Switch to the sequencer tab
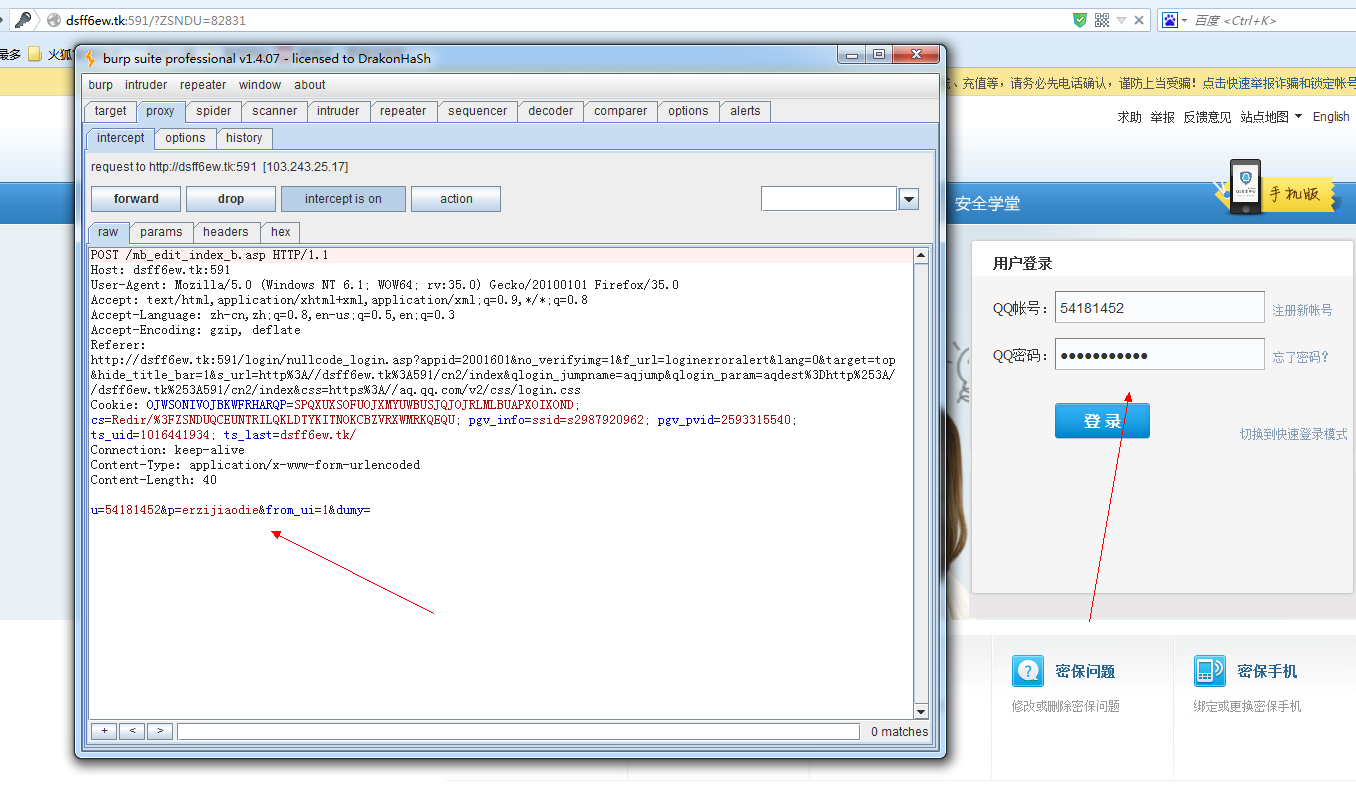Viewport: 1356px width, 807px height. click(478, 111)
